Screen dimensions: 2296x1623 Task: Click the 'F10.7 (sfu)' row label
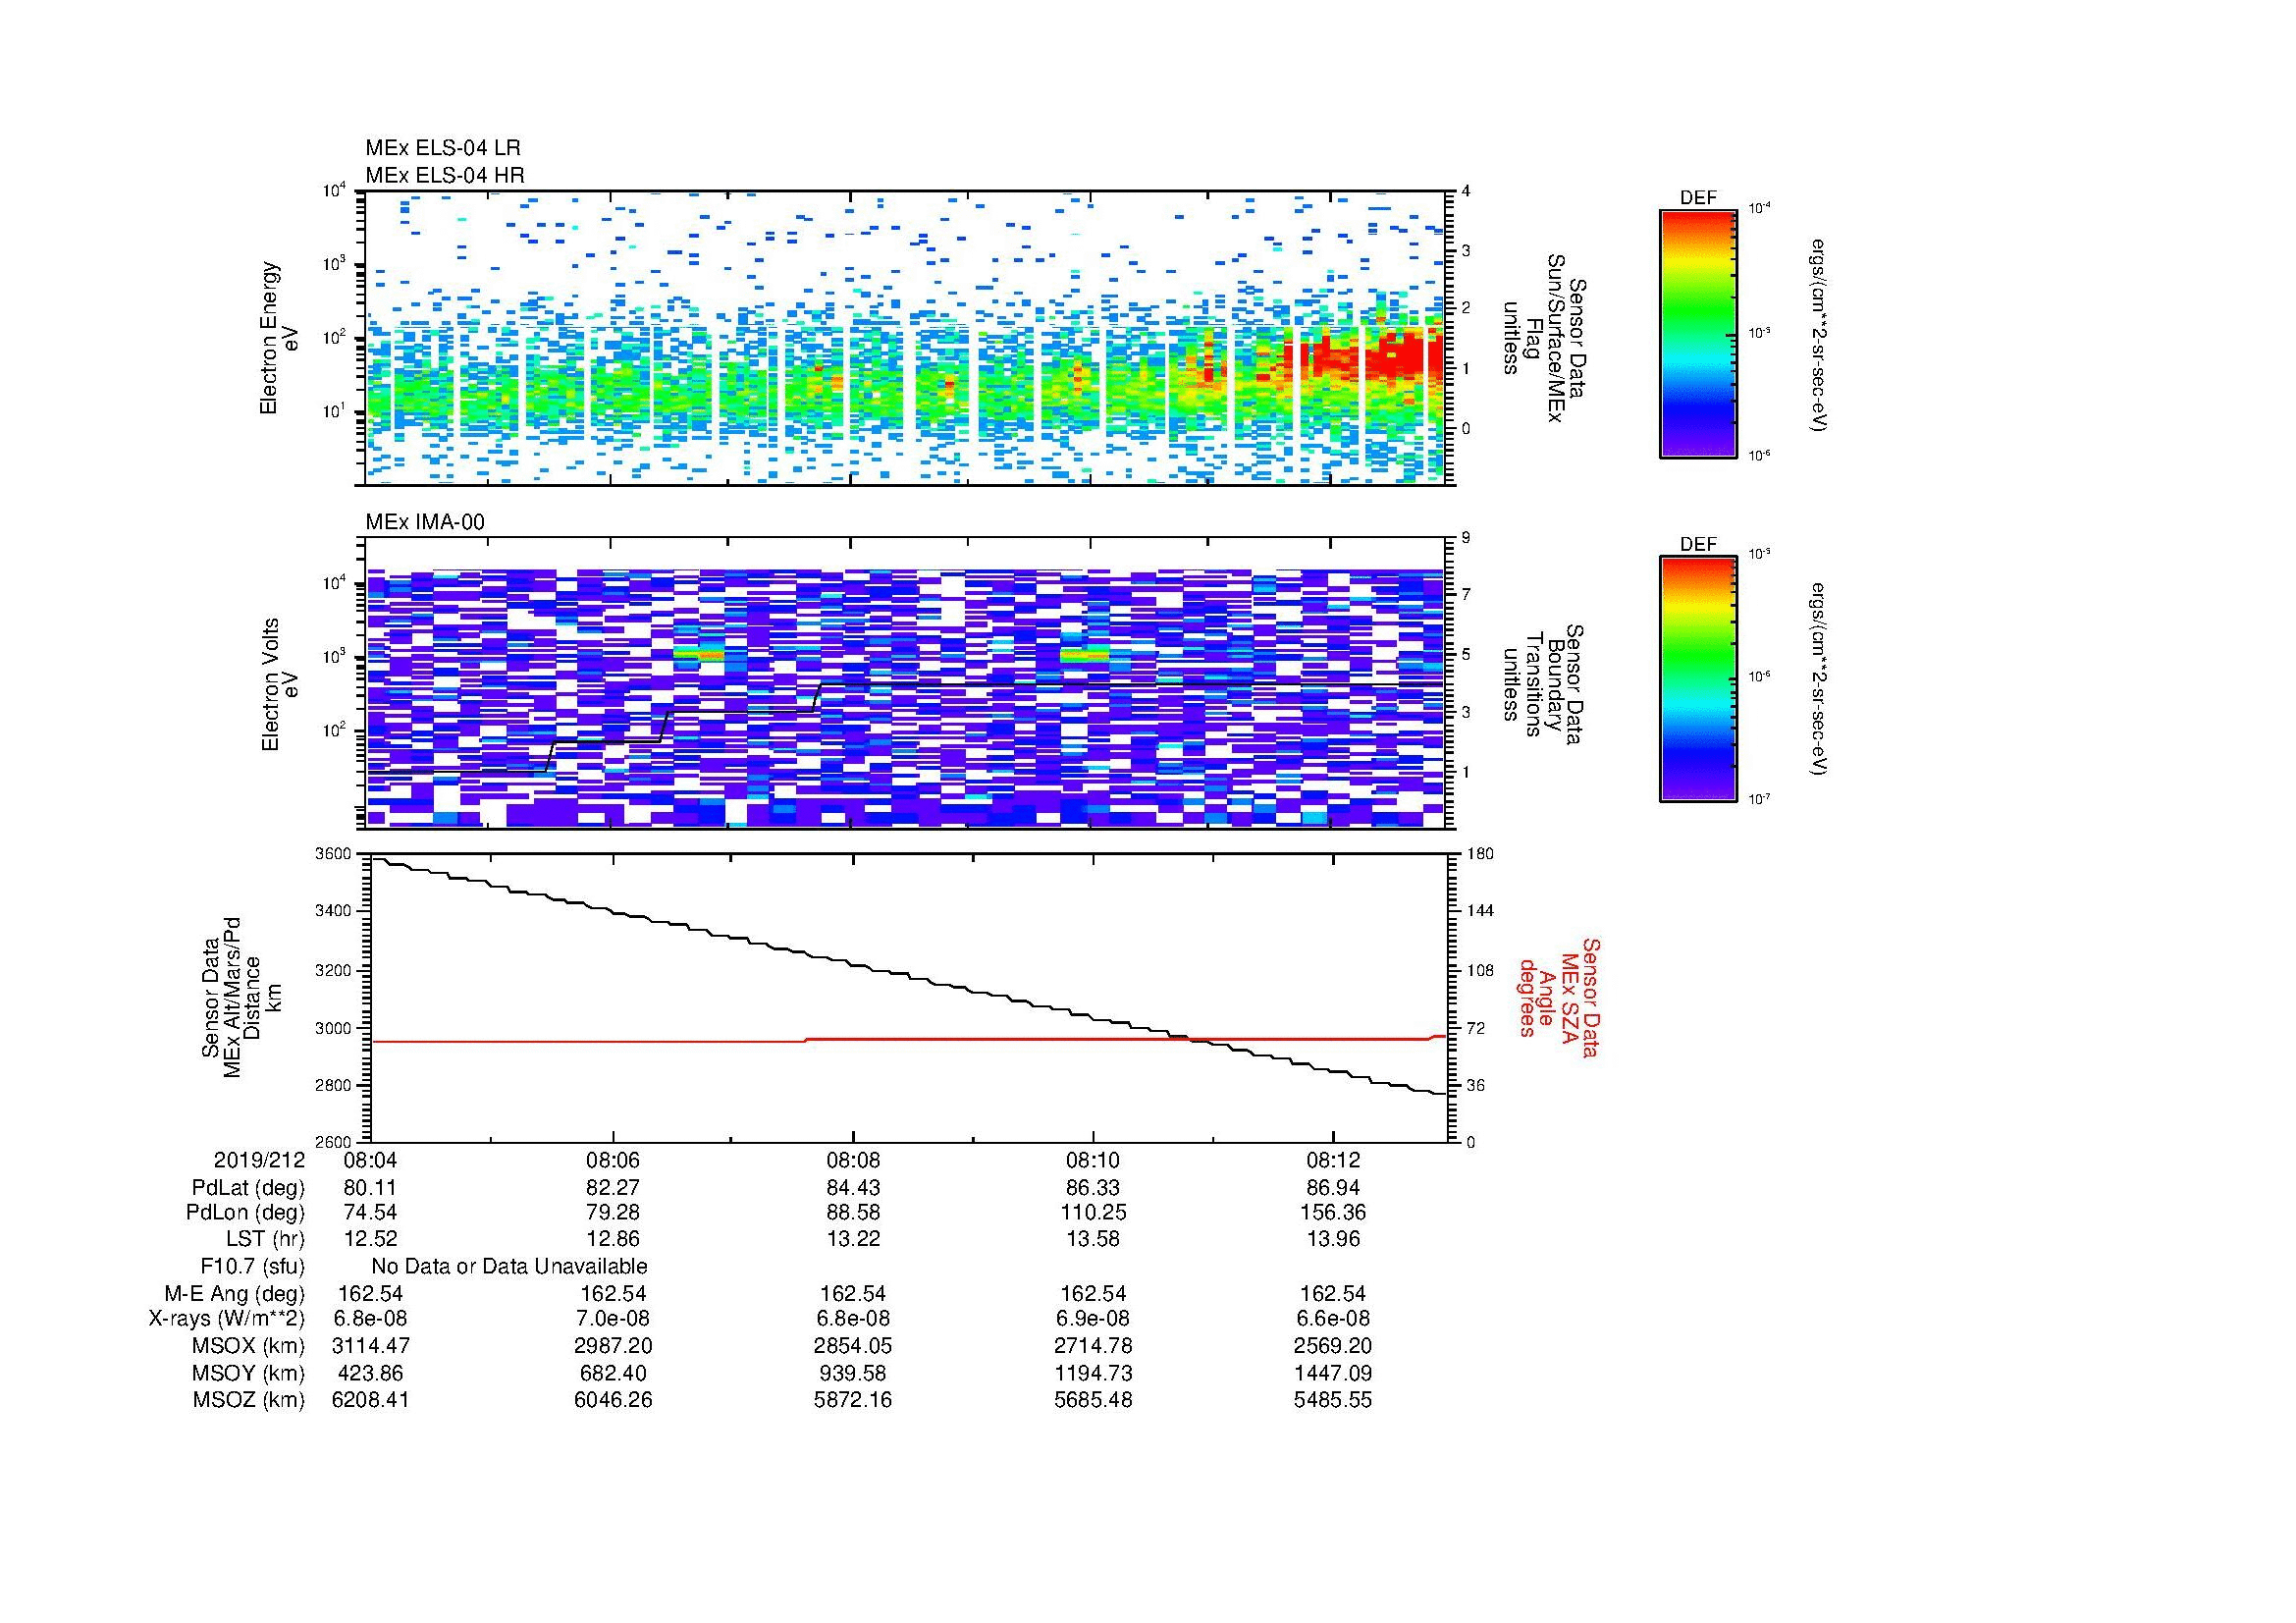click(x=252, y=1266)
